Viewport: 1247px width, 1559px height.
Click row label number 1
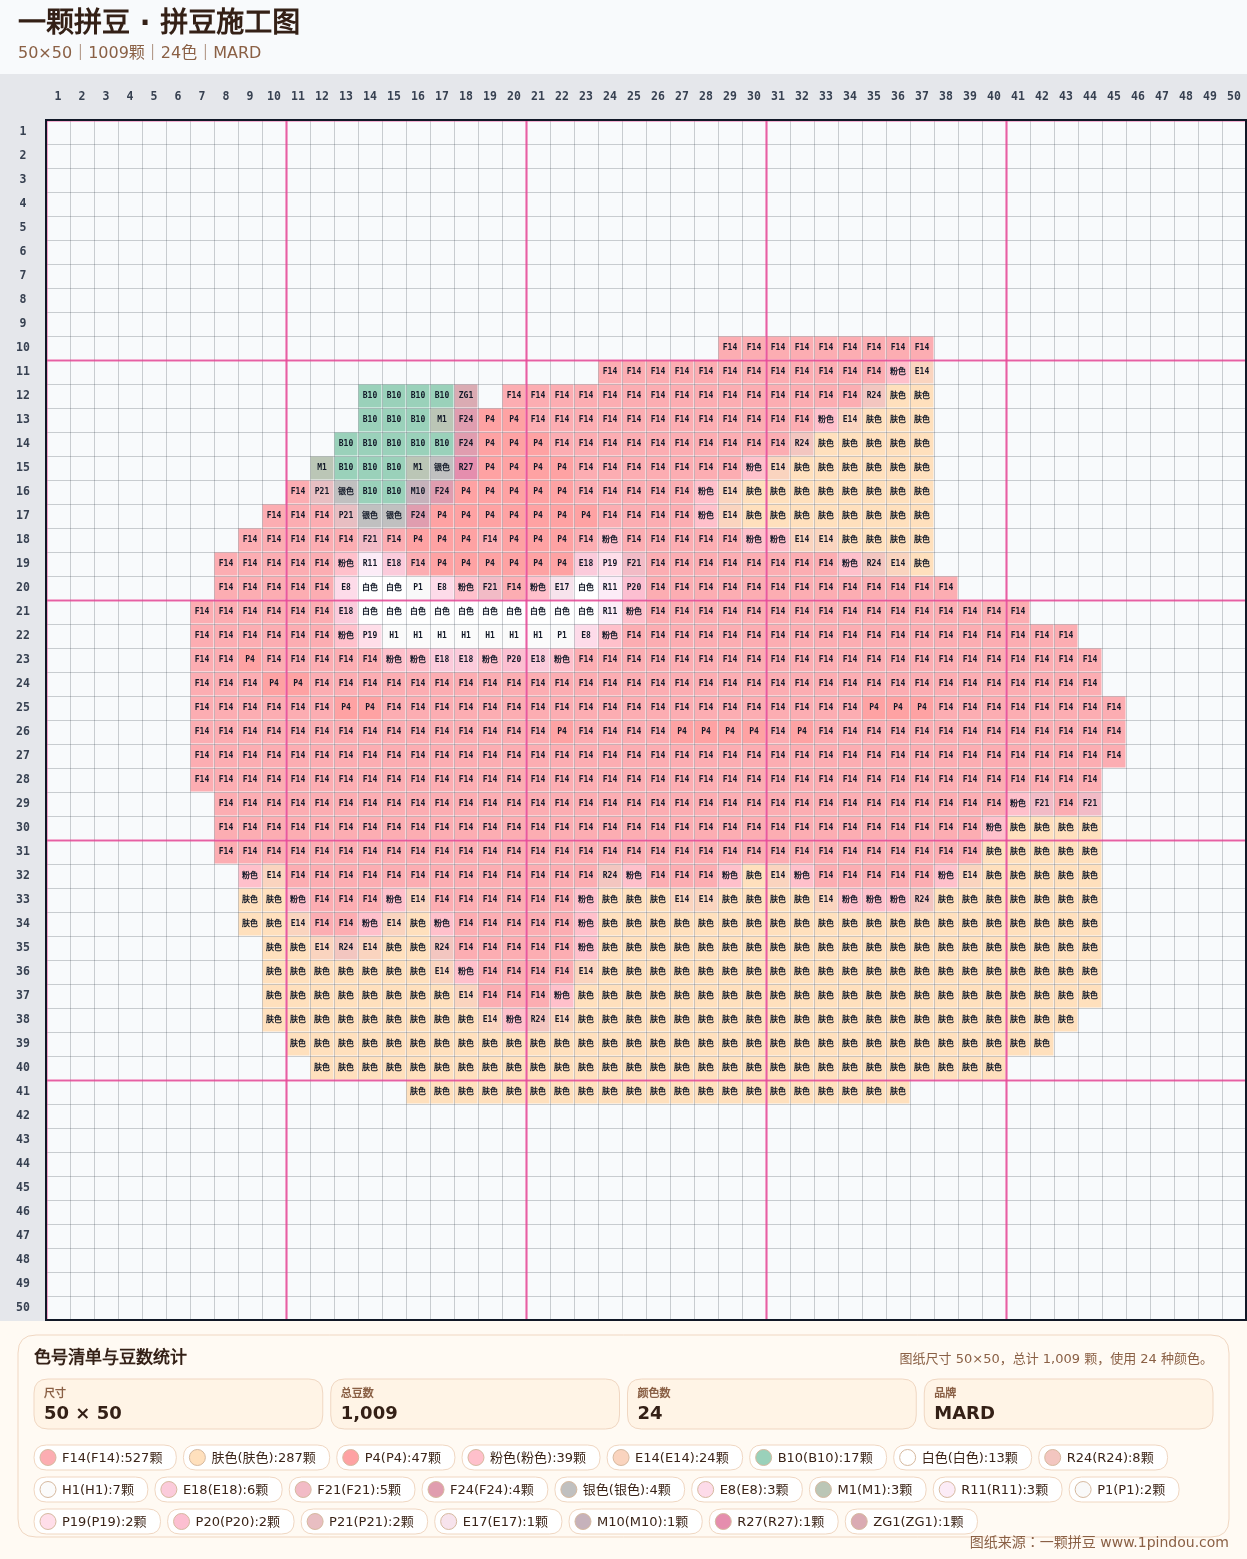[23, 131]
